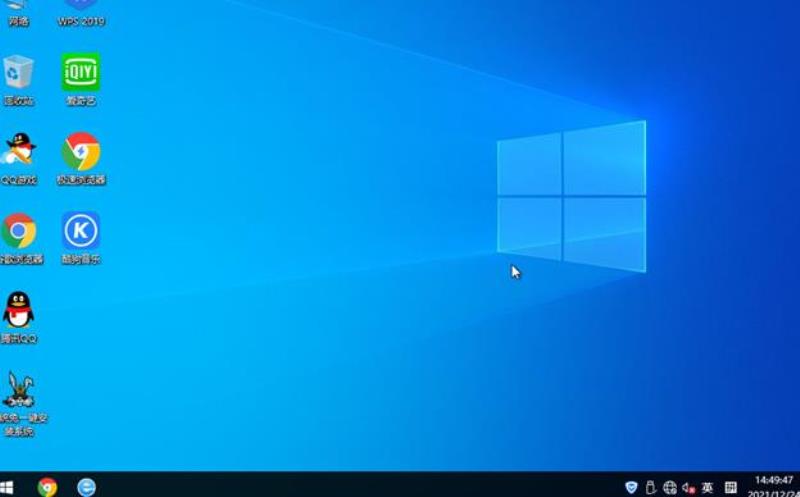Viewport: 800px width, 497px height.
Task: Select the "WPS 2019" icon label
Action: (x=81, y=21)
